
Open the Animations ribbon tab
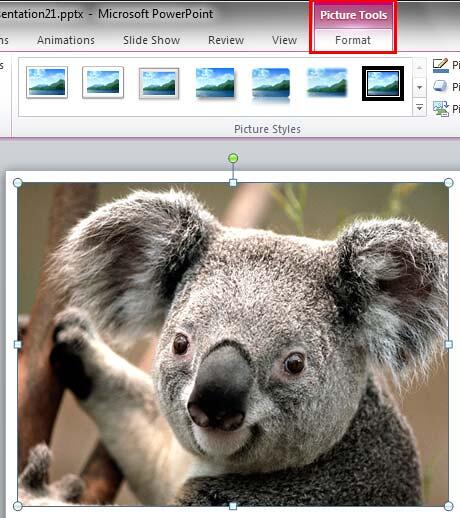66,40
